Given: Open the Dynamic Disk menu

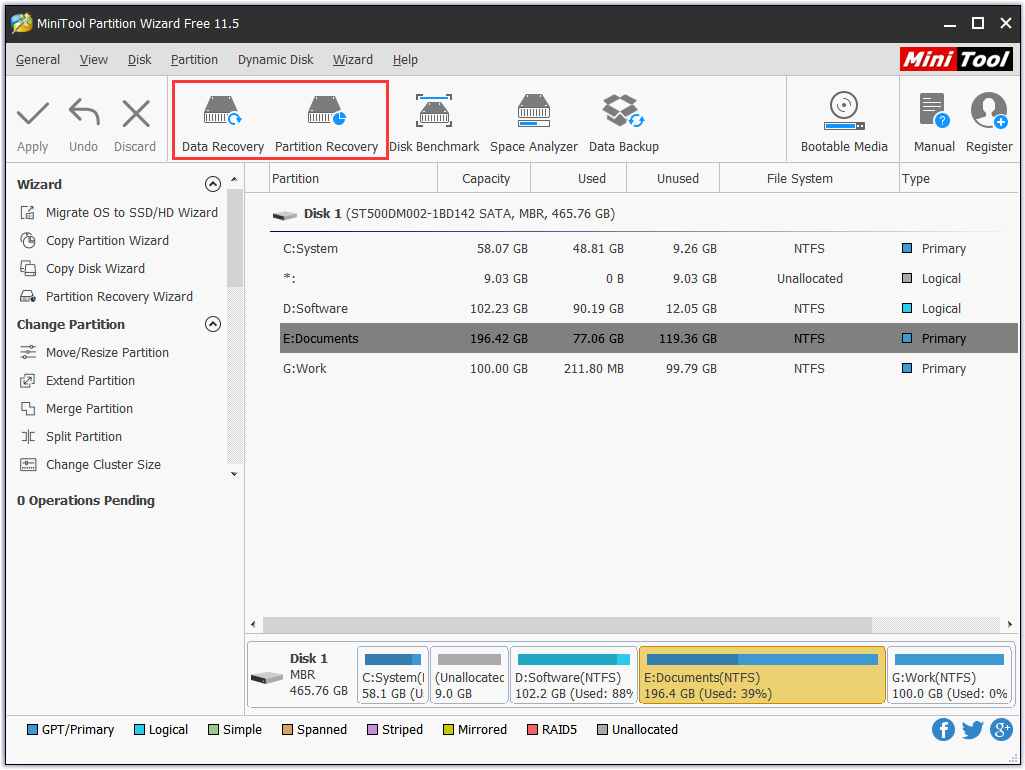Looking at the screenshot, I should [275, 59].
